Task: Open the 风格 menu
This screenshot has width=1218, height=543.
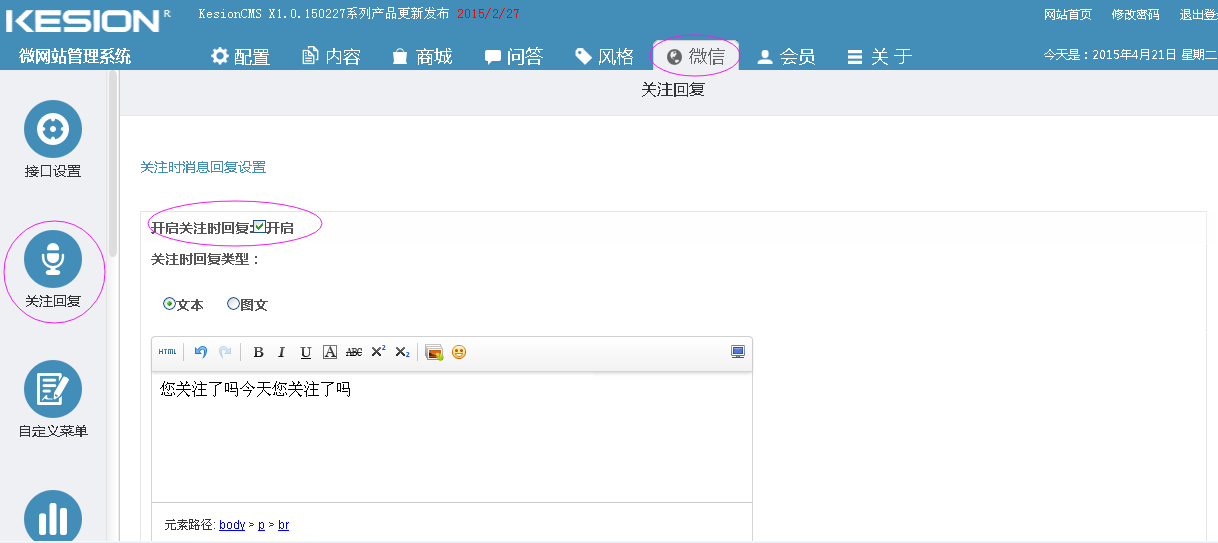Action: click(x=605, y=57)
